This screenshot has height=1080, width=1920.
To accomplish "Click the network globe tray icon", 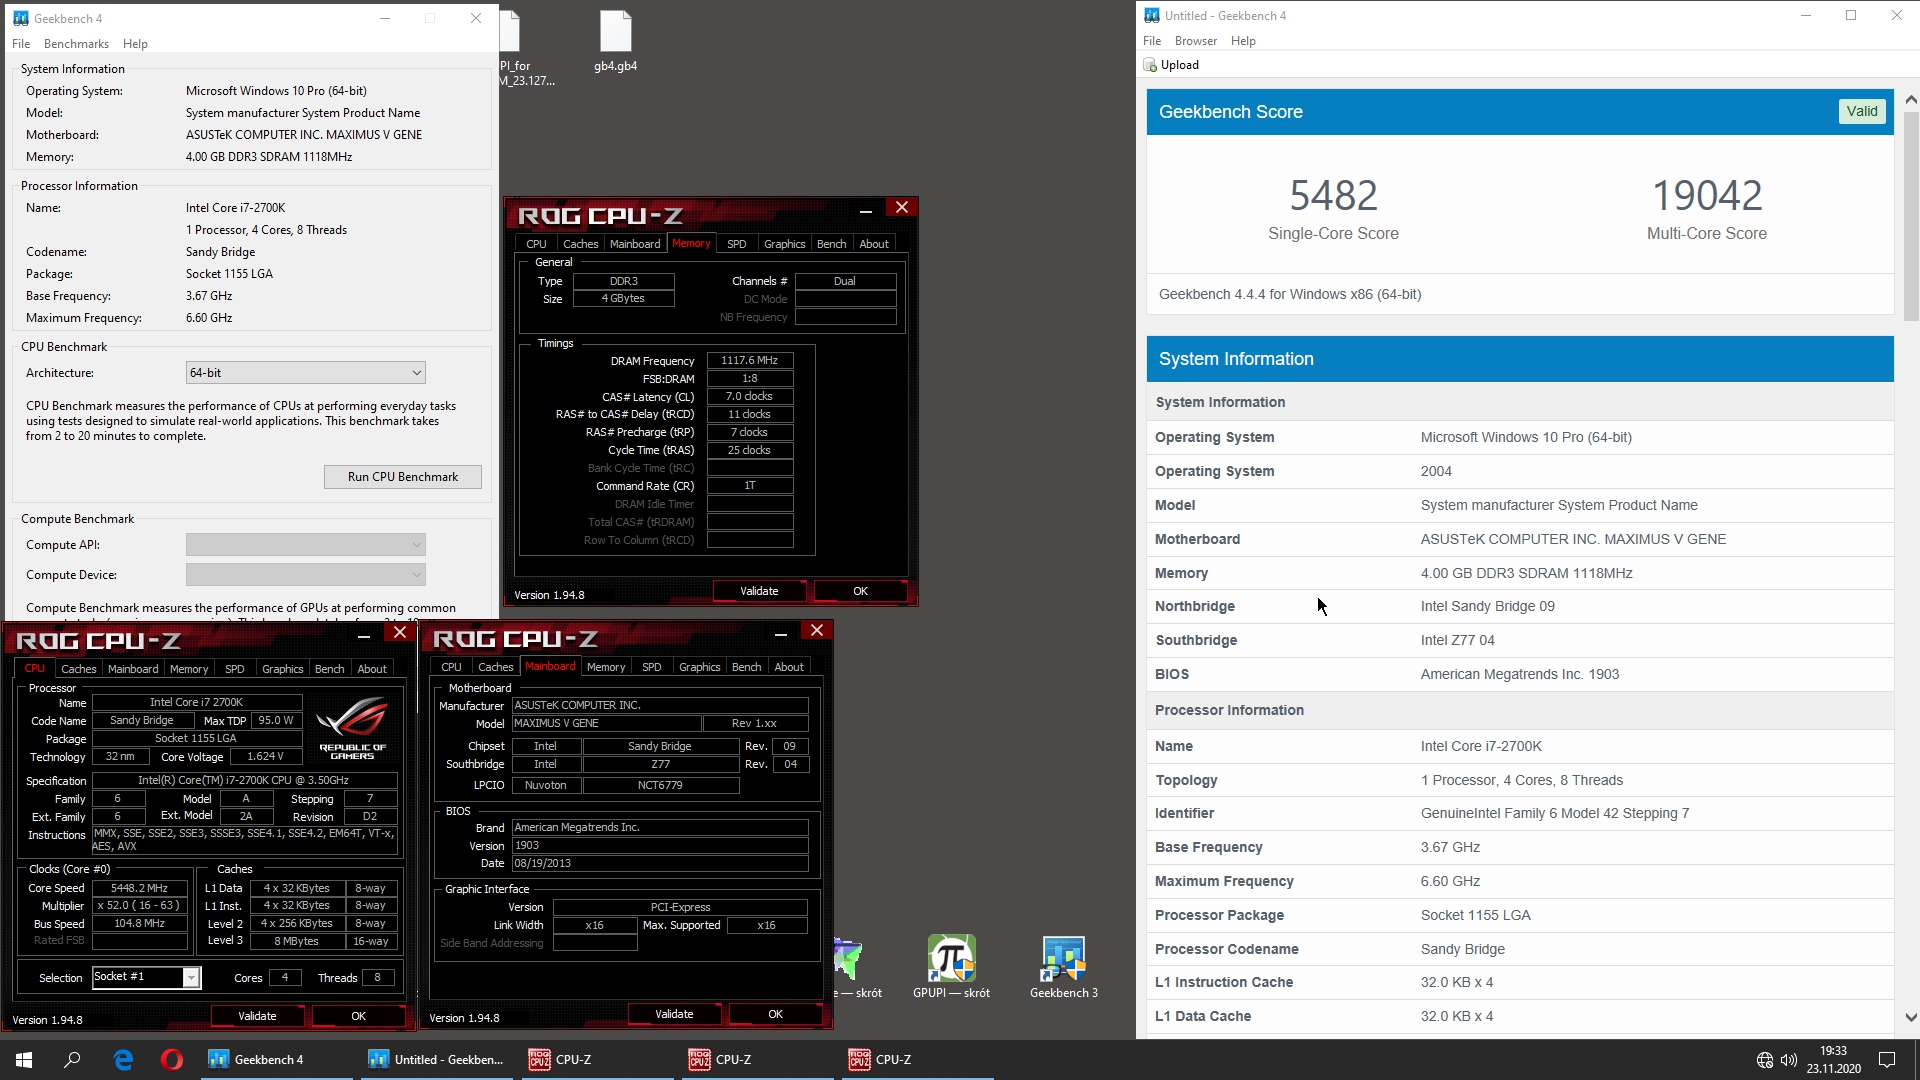I will (x=1765, y=1060).
